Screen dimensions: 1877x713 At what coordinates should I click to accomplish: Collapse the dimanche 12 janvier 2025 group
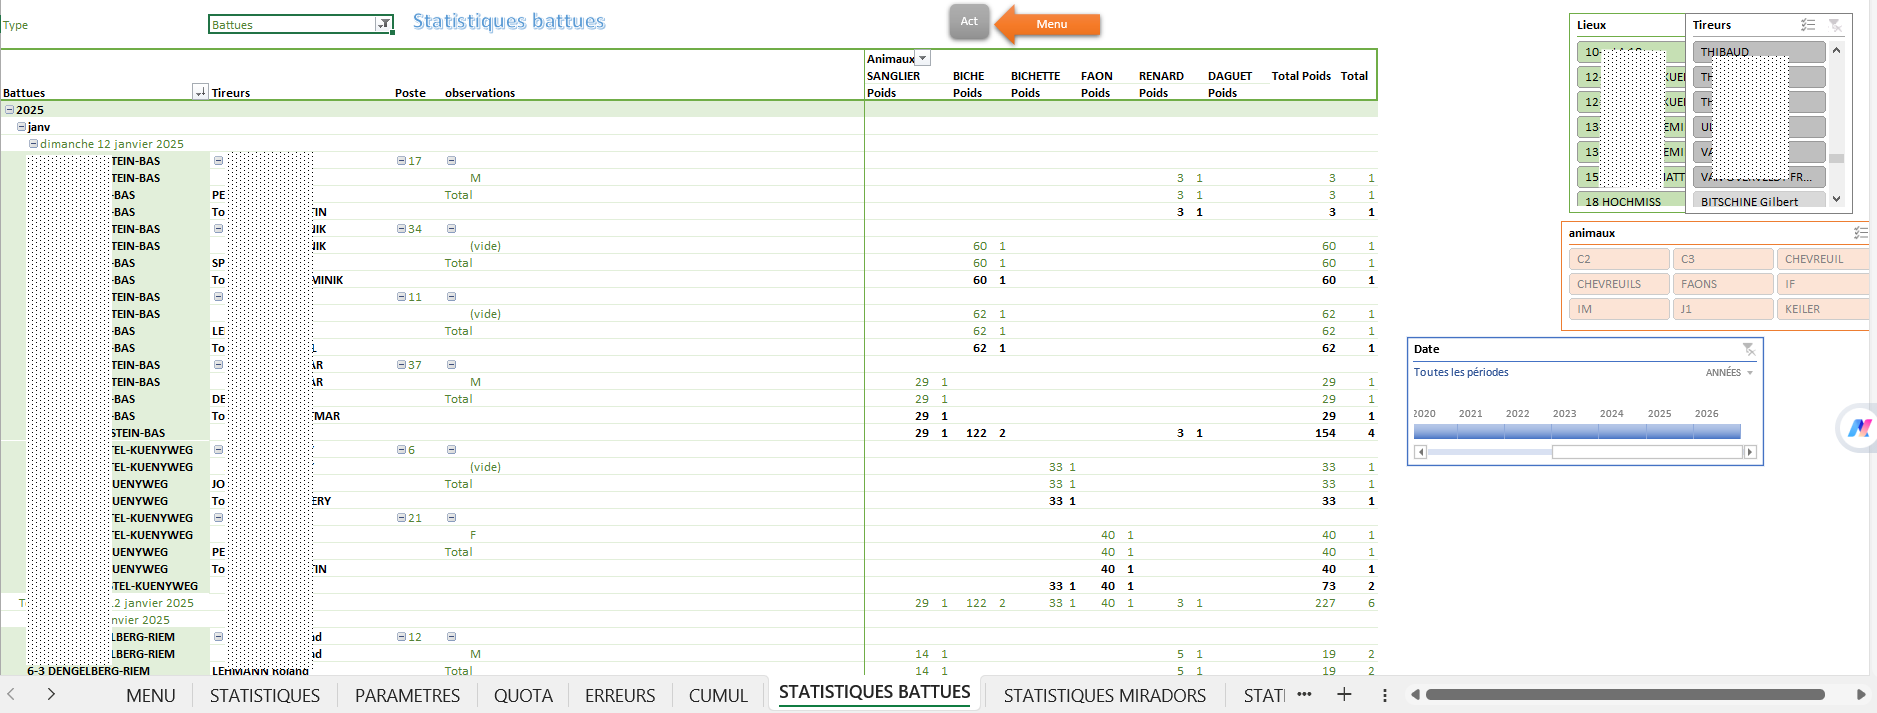pyautogui.click(x=33, y=144)
